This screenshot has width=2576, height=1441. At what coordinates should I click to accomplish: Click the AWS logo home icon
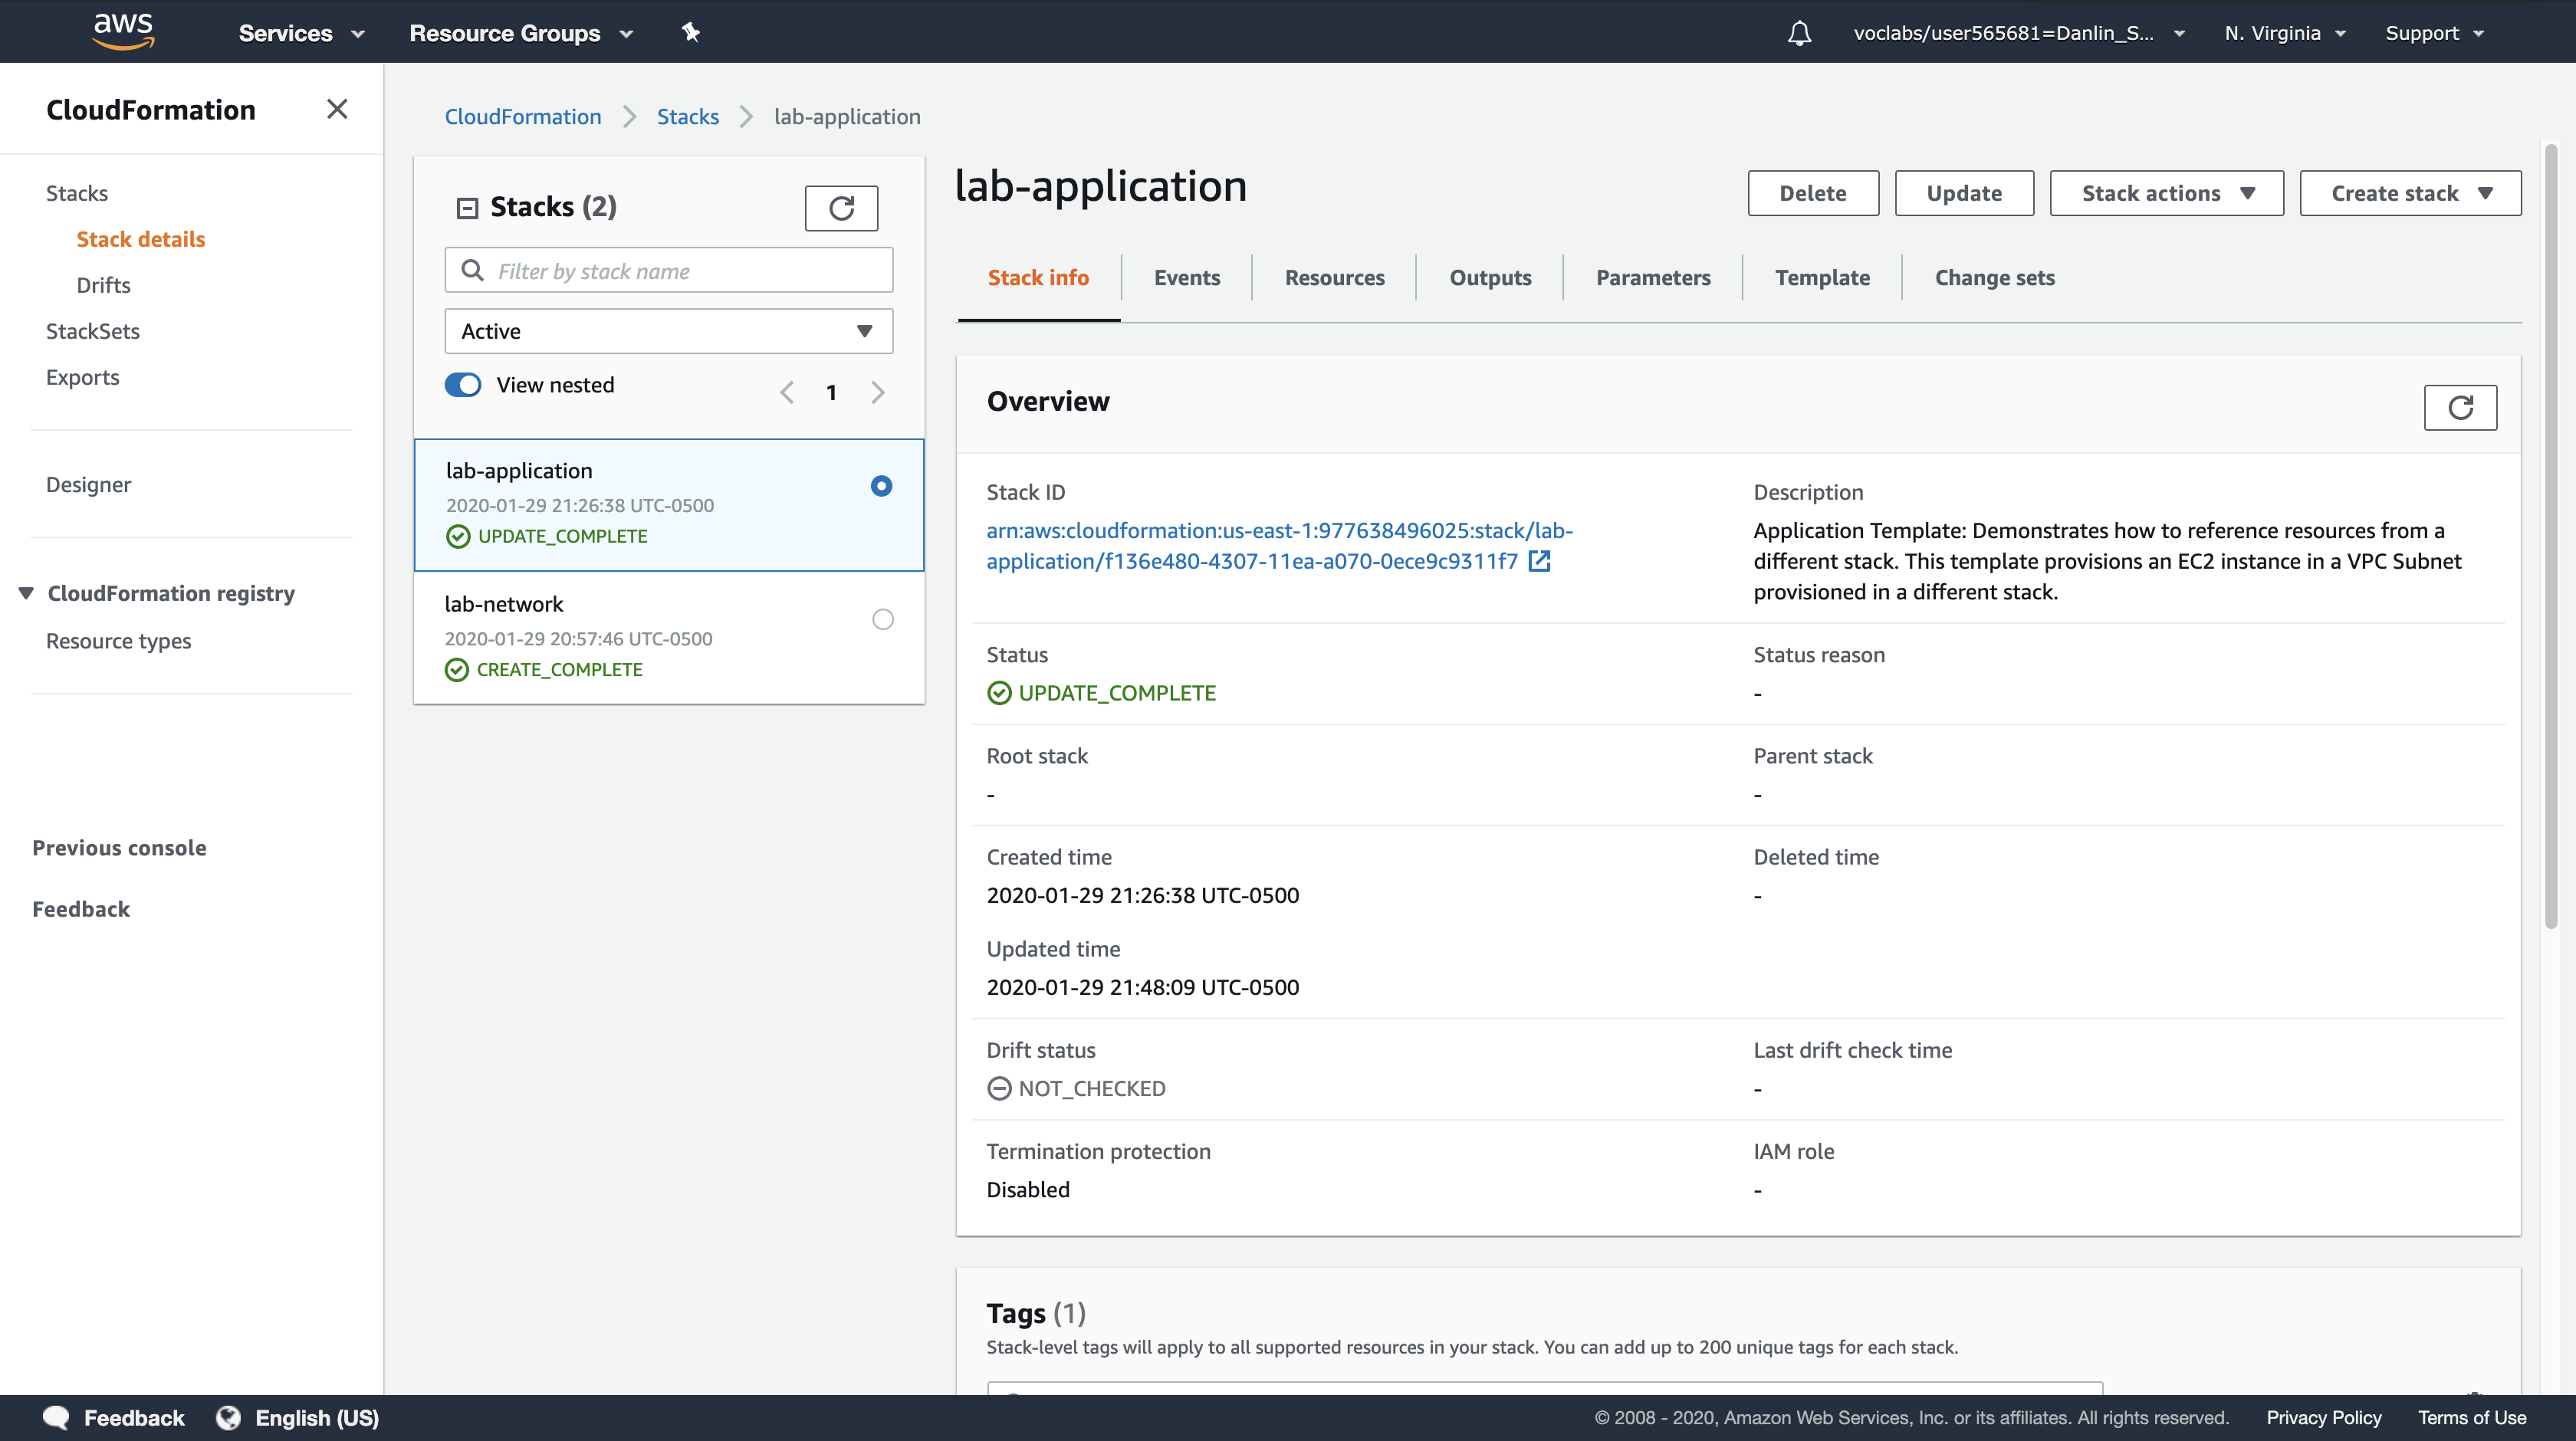pyautogui.click(x=123, y=31)
